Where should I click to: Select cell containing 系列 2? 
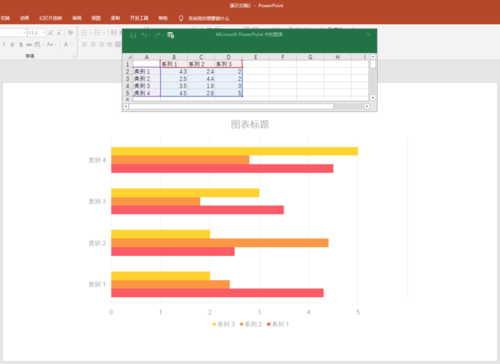[x=201, y=64]
